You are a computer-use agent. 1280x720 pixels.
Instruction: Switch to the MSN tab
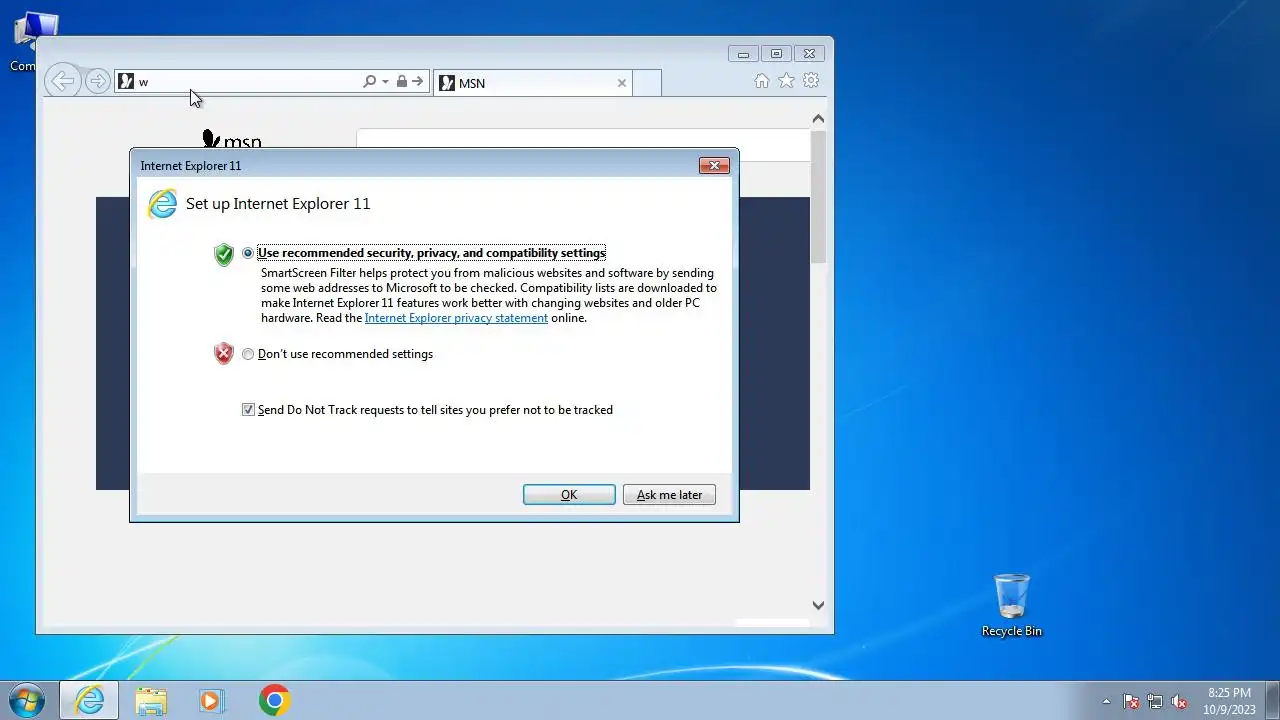(x=533, y=83)
